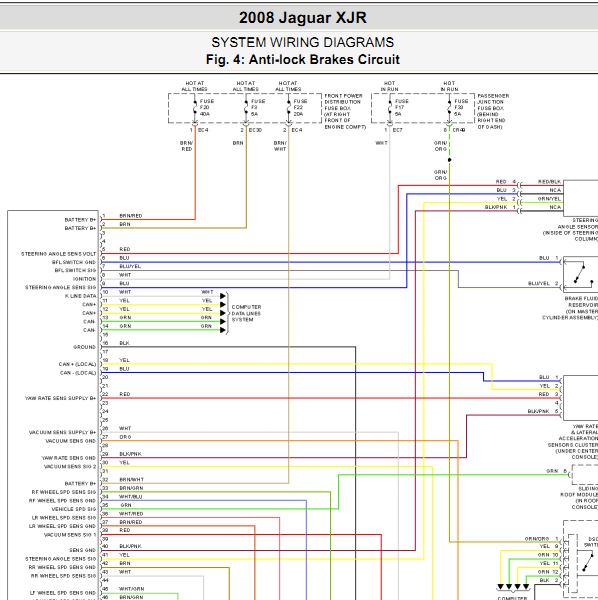Screen dimensions: 598x600
Task: Click the "CAN - (LOCAL)" pin label
Action: pos(78,373)
